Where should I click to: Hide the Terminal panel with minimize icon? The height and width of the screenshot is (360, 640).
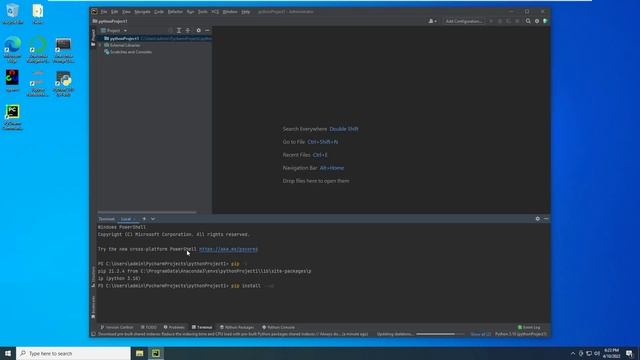point(546,219)
